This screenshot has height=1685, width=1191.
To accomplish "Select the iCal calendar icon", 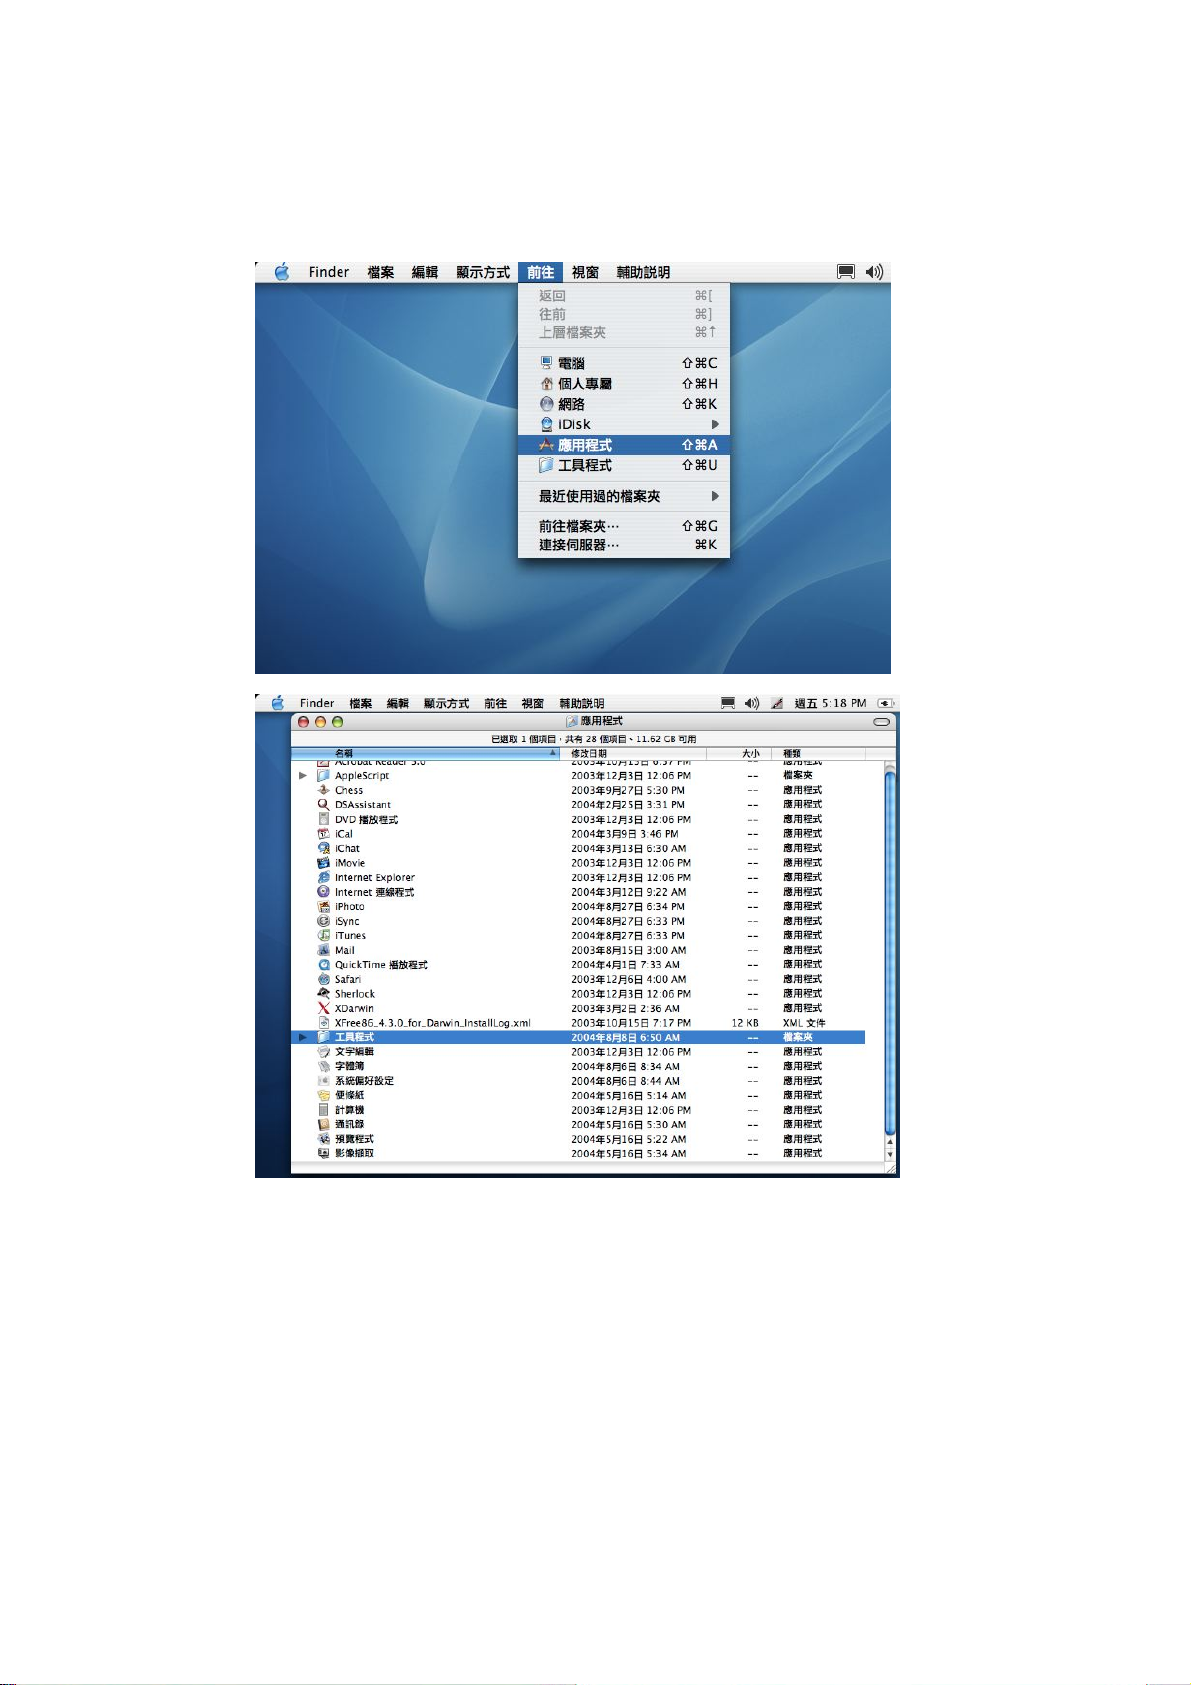I will click(323, 833).
